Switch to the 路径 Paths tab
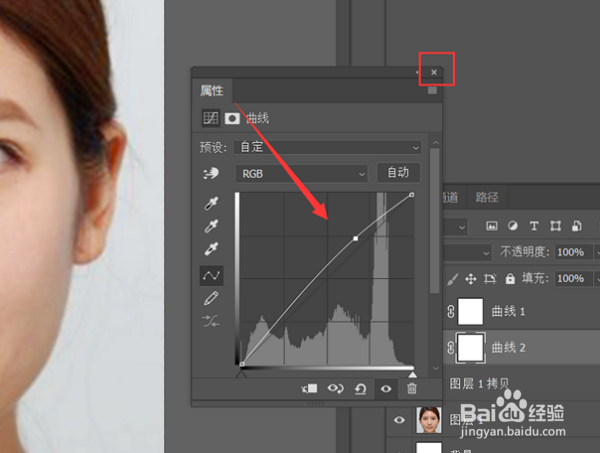The height and width of the screenshot is (453, 600). coord(487,197)
